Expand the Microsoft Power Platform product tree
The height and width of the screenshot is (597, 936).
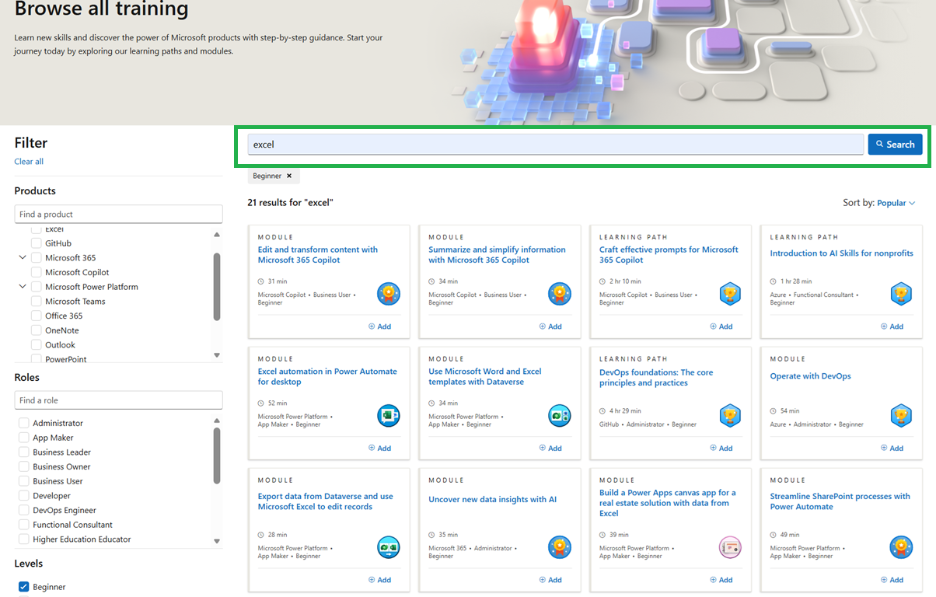[x=22, y=287]
